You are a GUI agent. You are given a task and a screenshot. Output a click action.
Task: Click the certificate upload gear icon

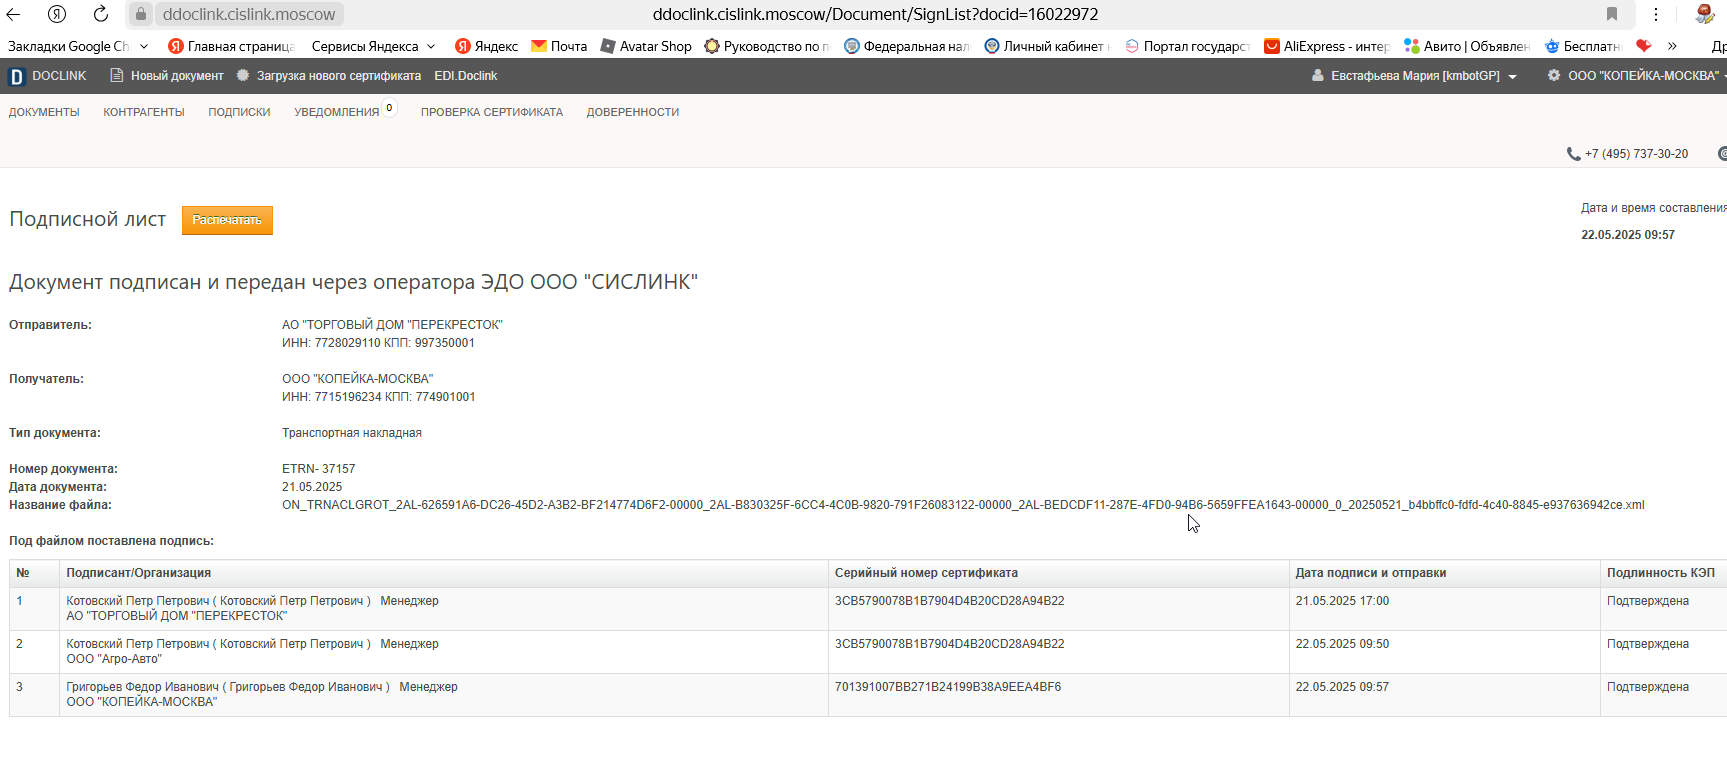pyautogui.click(x=243, y=75)
